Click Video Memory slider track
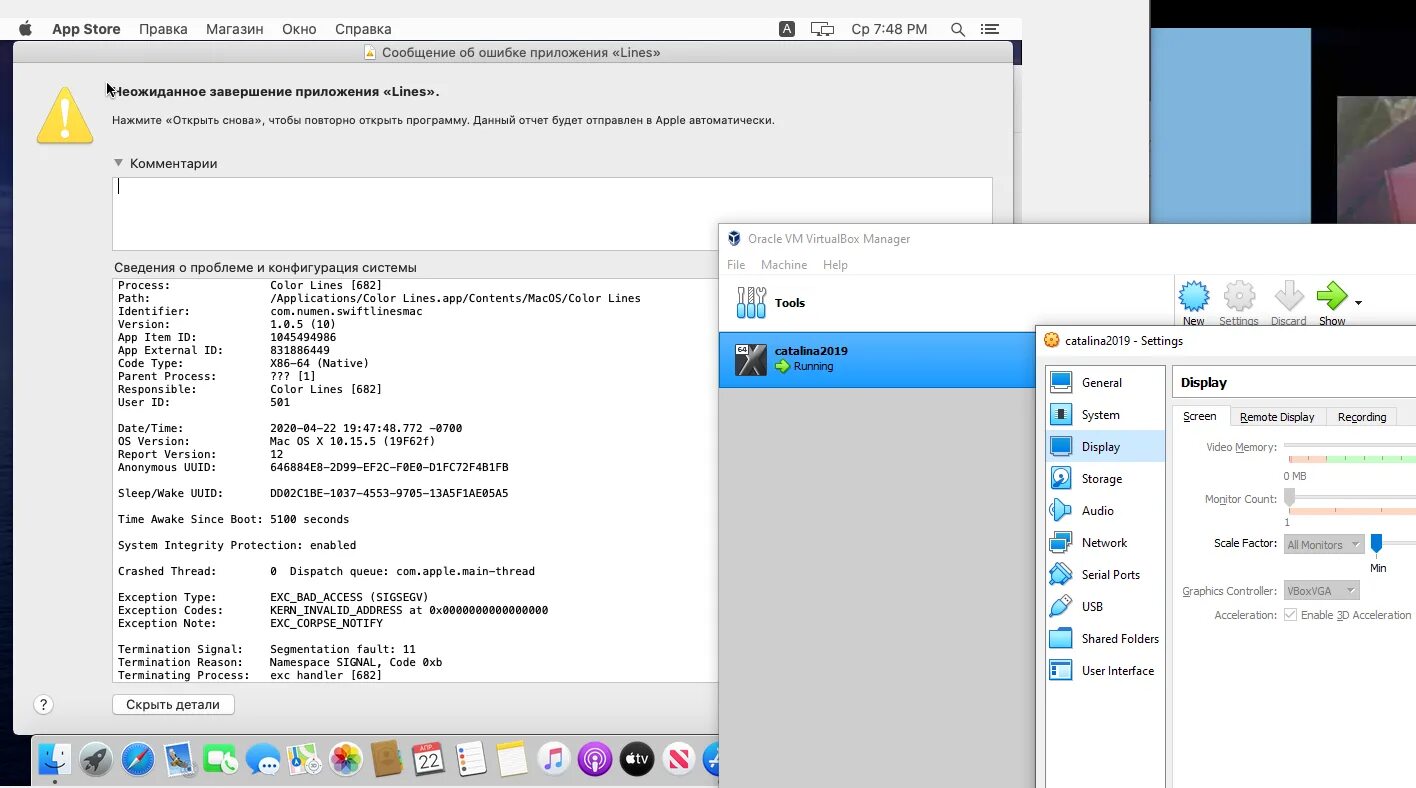The width and height of the screenshot is (1416, 788). point(1350,446)
